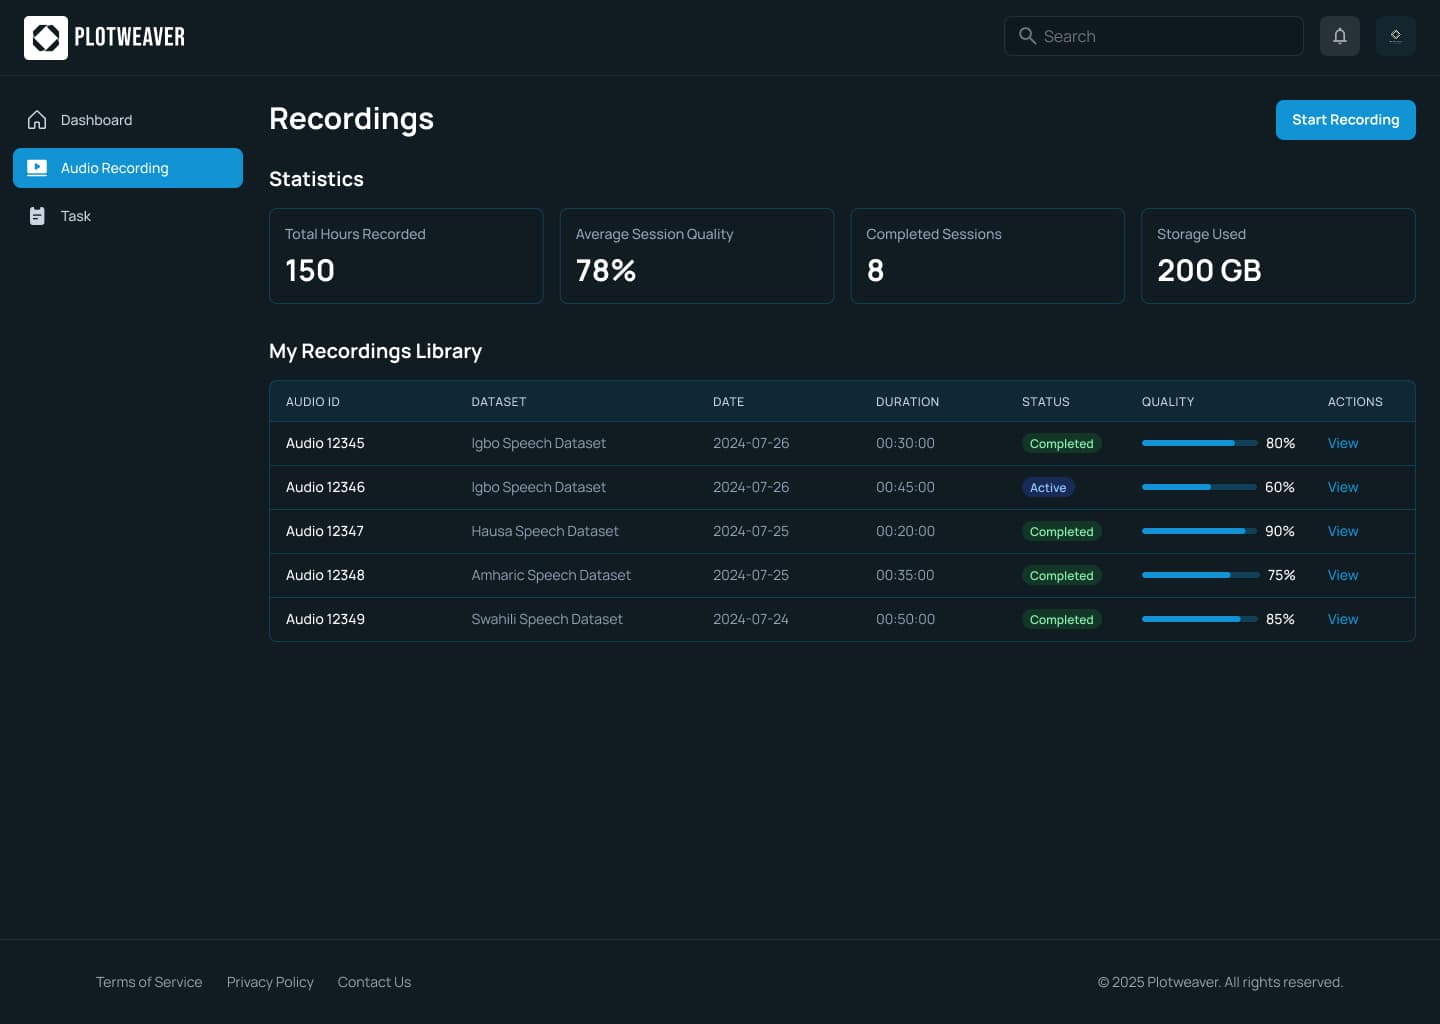Open Terms of Service link

tap(149, 982)
